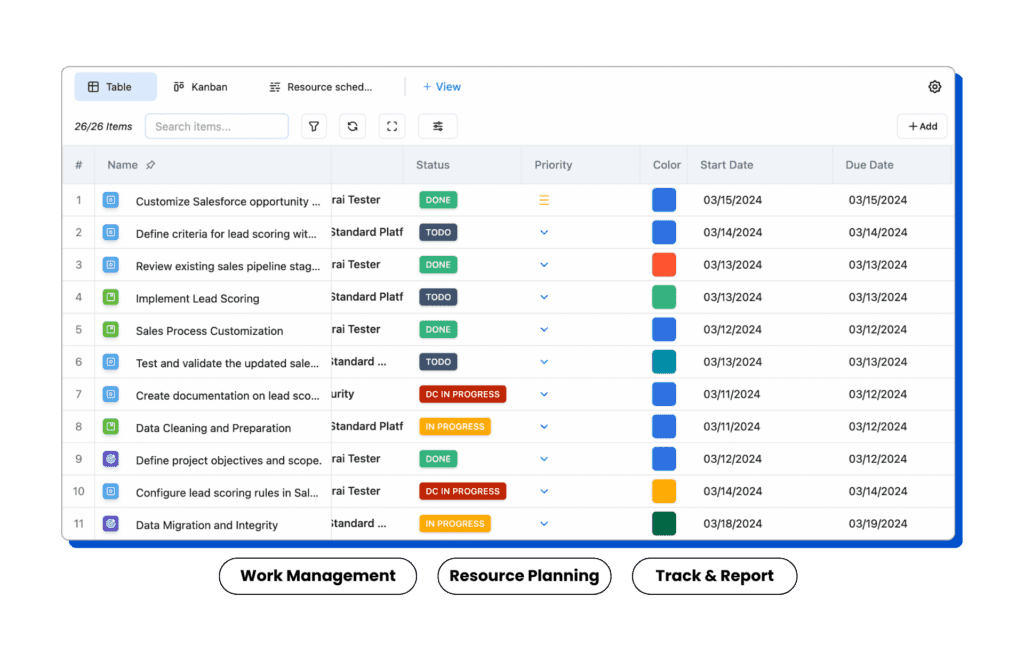Open priority dropdown for Implement Lead Scoring
Screen dimensions: 1024x661
click(x=544, y=297)
